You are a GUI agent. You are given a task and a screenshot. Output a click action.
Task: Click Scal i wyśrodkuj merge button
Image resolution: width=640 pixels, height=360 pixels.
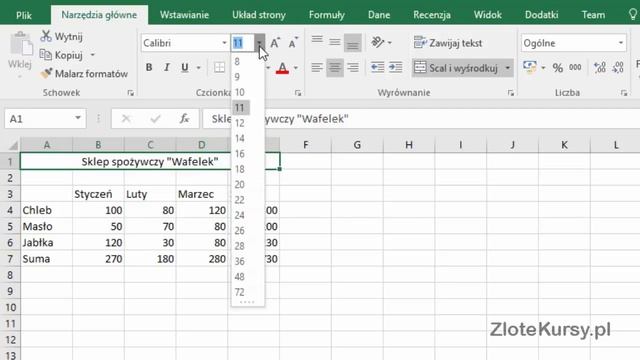pyautogui.click(x=456, y=68)
